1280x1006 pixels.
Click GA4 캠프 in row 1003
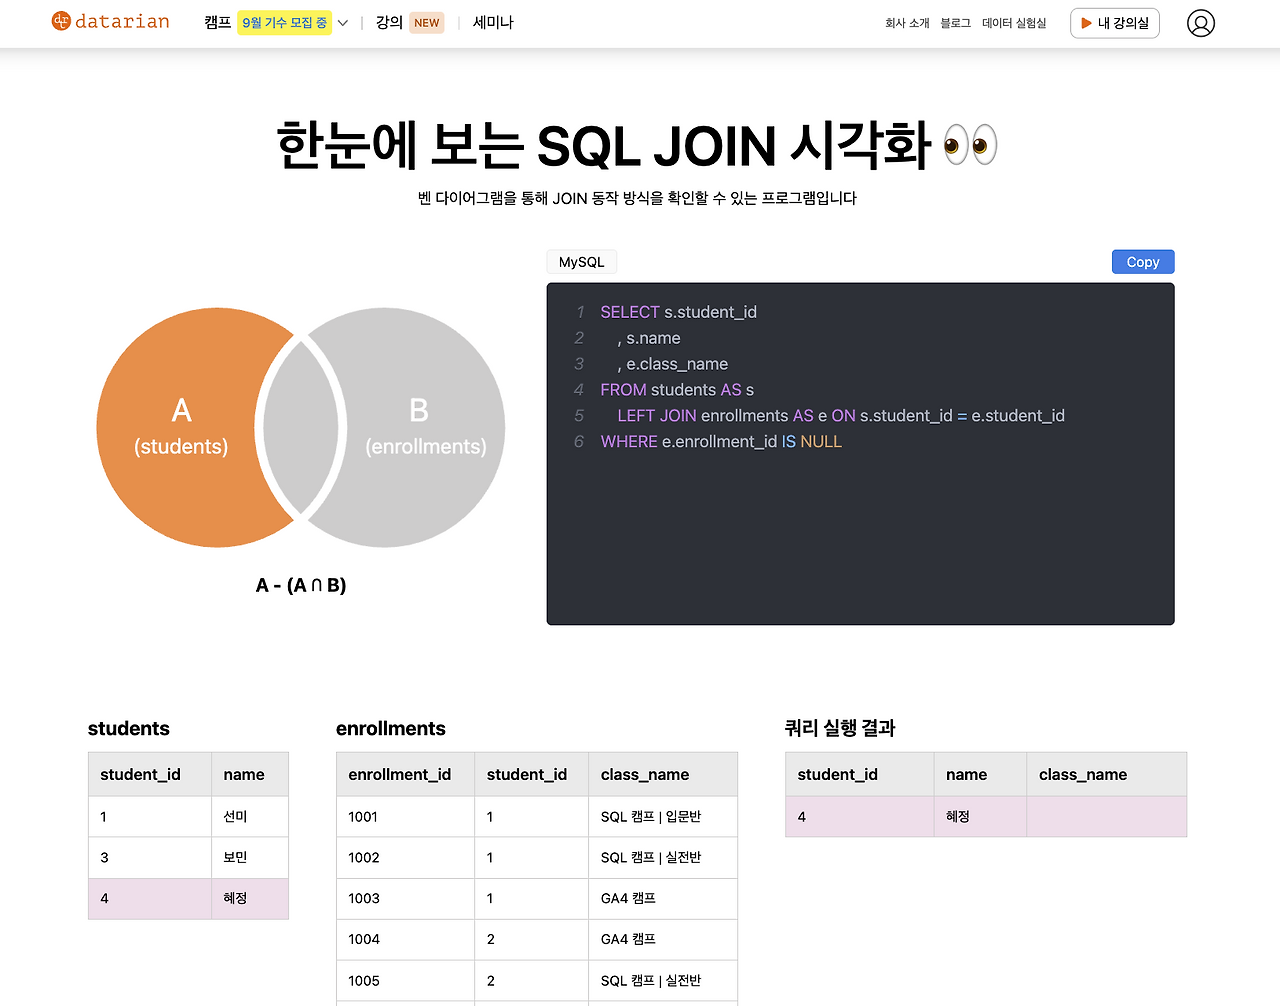tap(663, 899)
